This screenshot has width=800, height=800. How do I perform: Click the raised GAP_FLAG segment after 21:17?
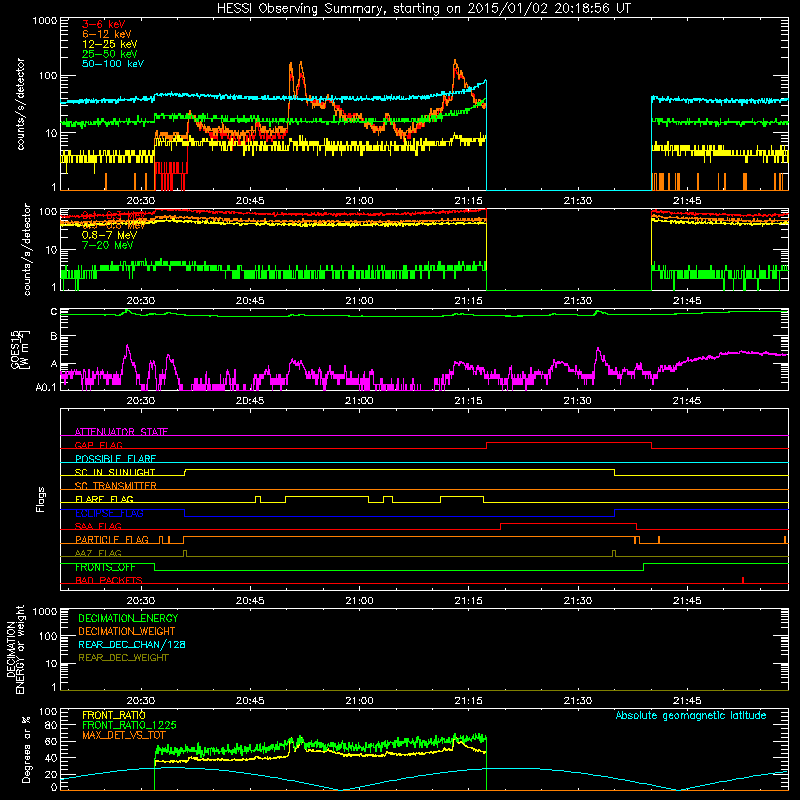pos(569,443)
